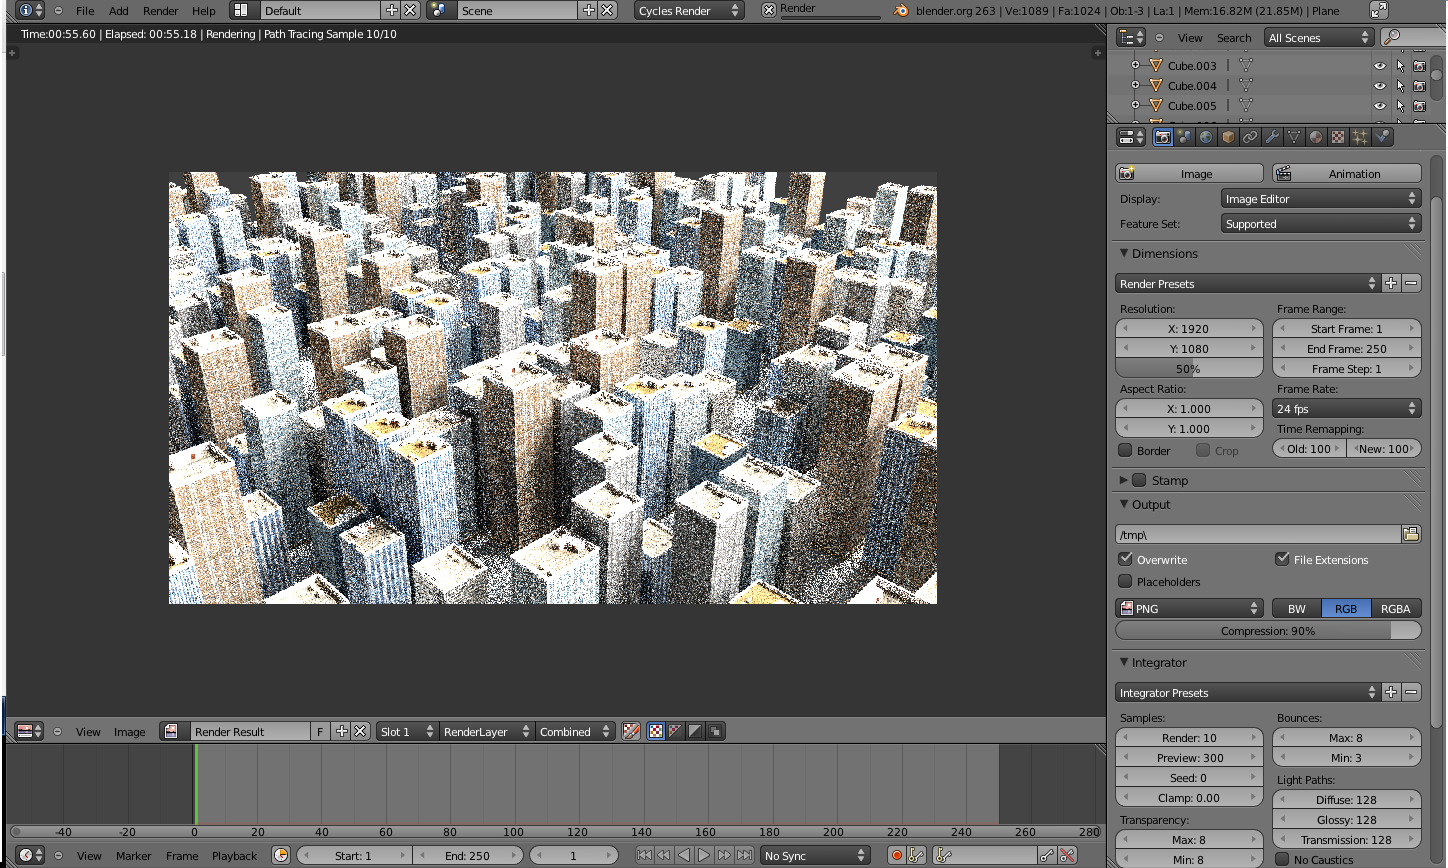Click the Z-buffer display icon
The width and height of the screenshot is (1448, 868).
715,731
